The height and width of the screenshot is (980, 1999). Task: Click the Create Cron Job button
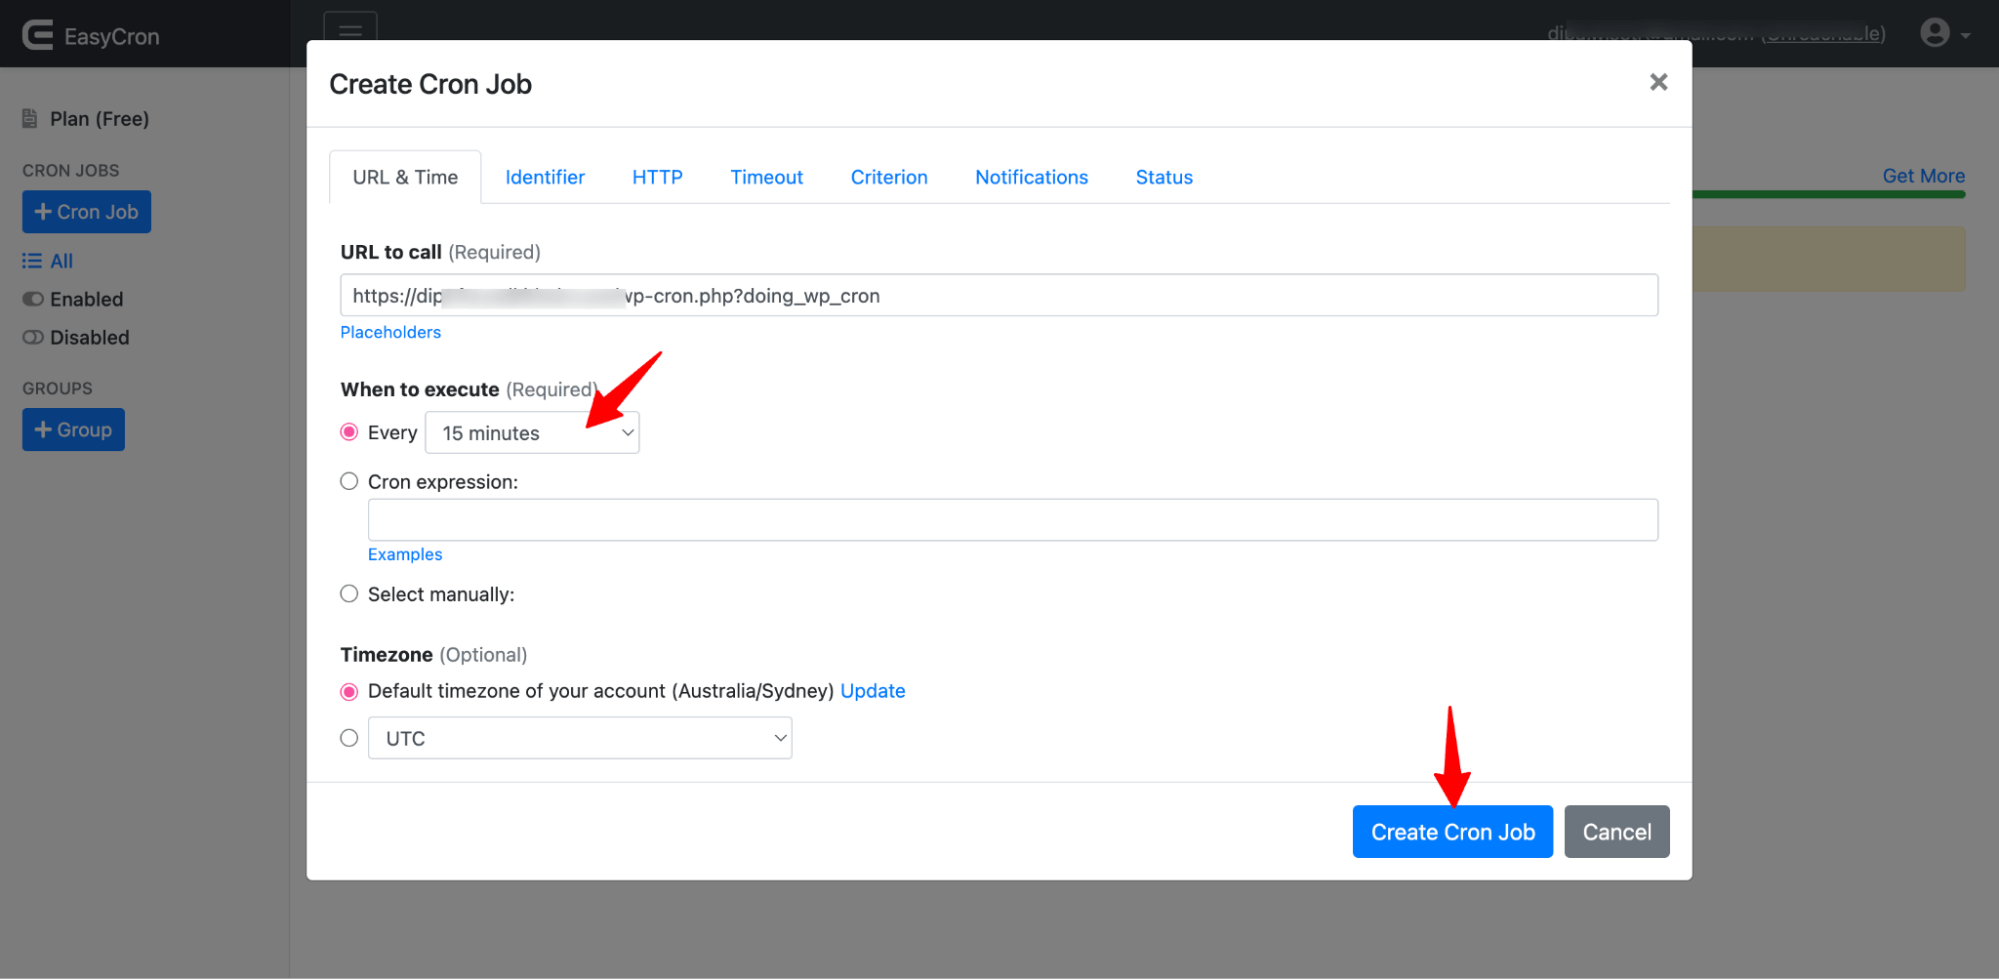pyautogui.click(x=1452, y=831)
